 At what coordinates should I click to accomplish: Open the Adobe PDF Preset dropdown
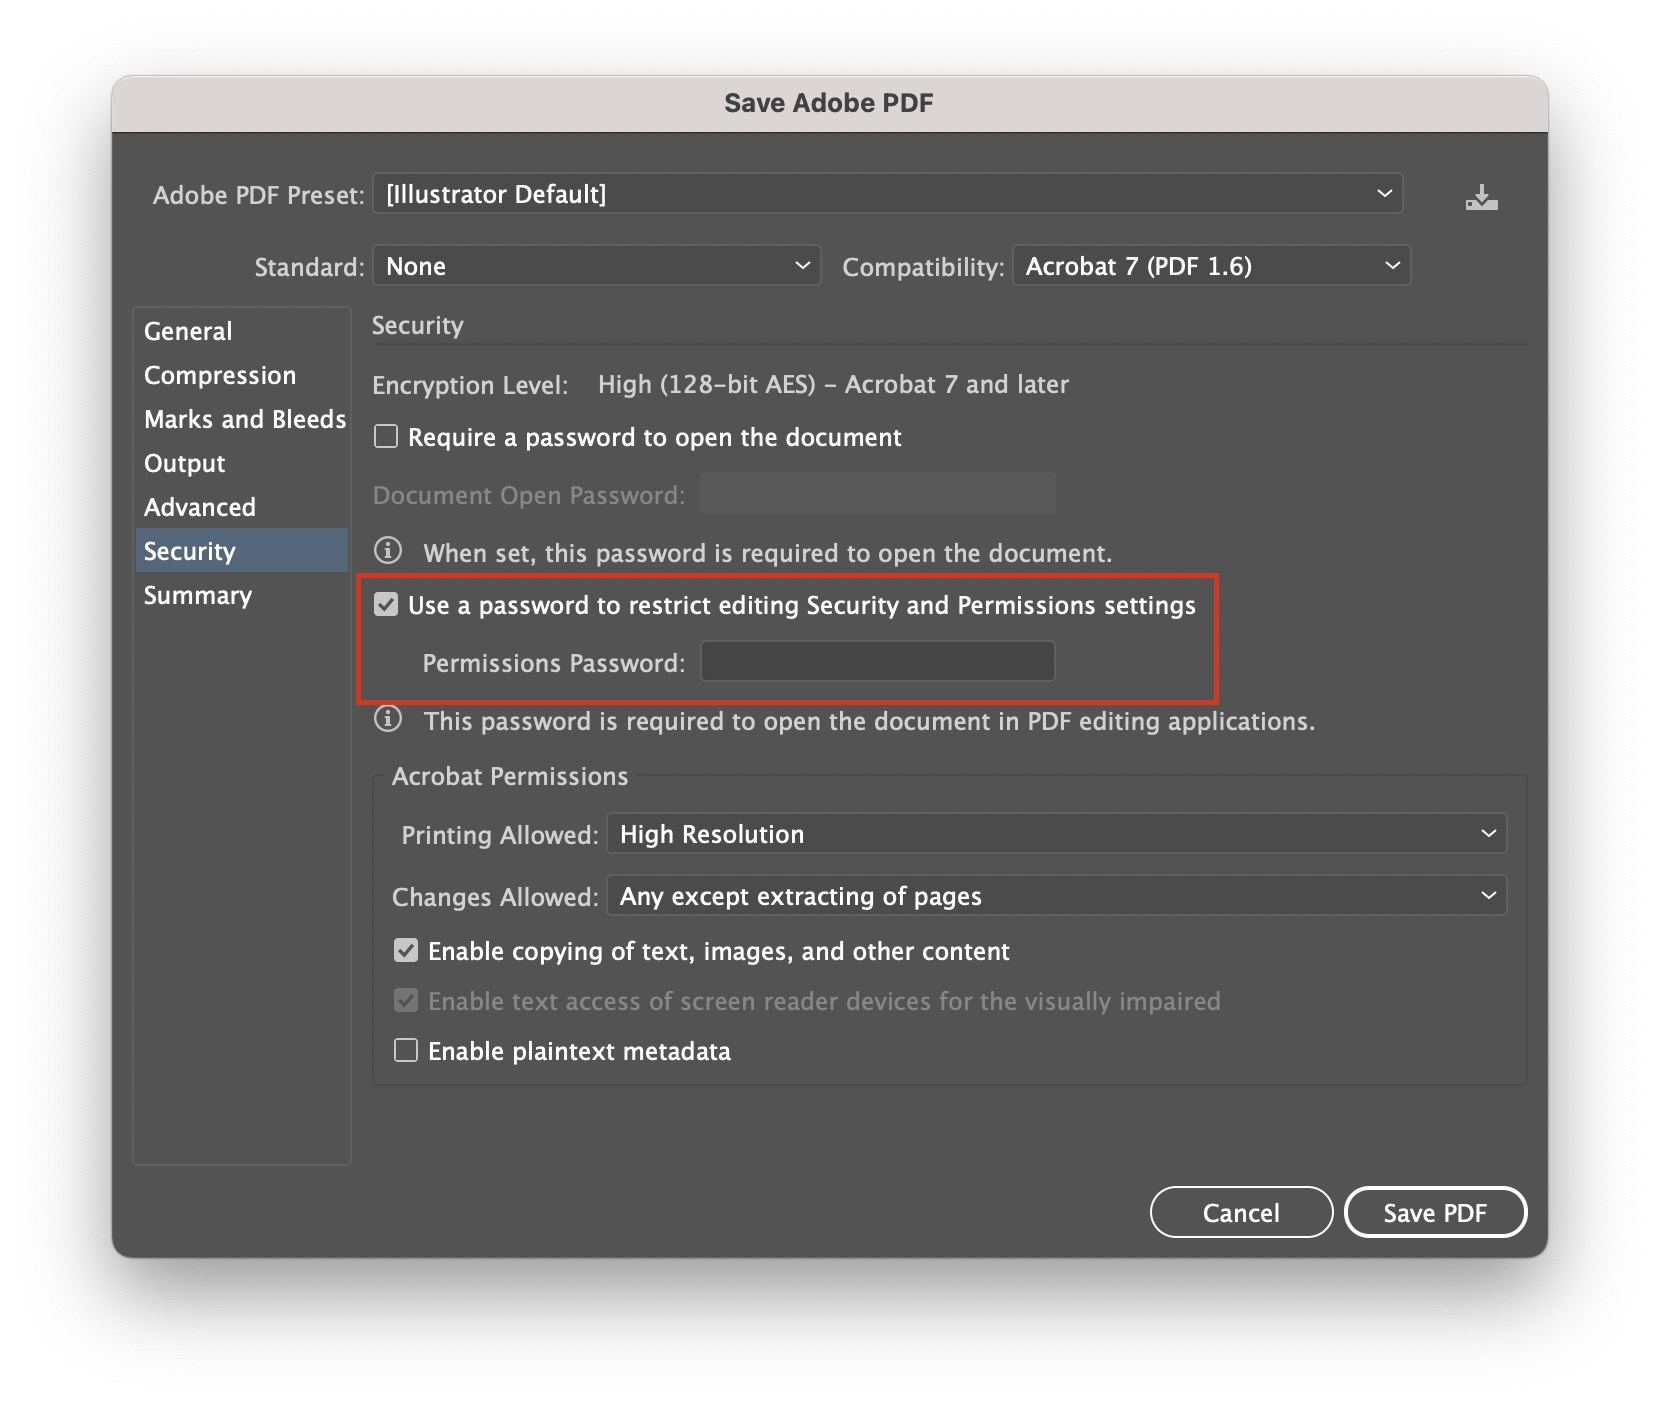(886, 193)
